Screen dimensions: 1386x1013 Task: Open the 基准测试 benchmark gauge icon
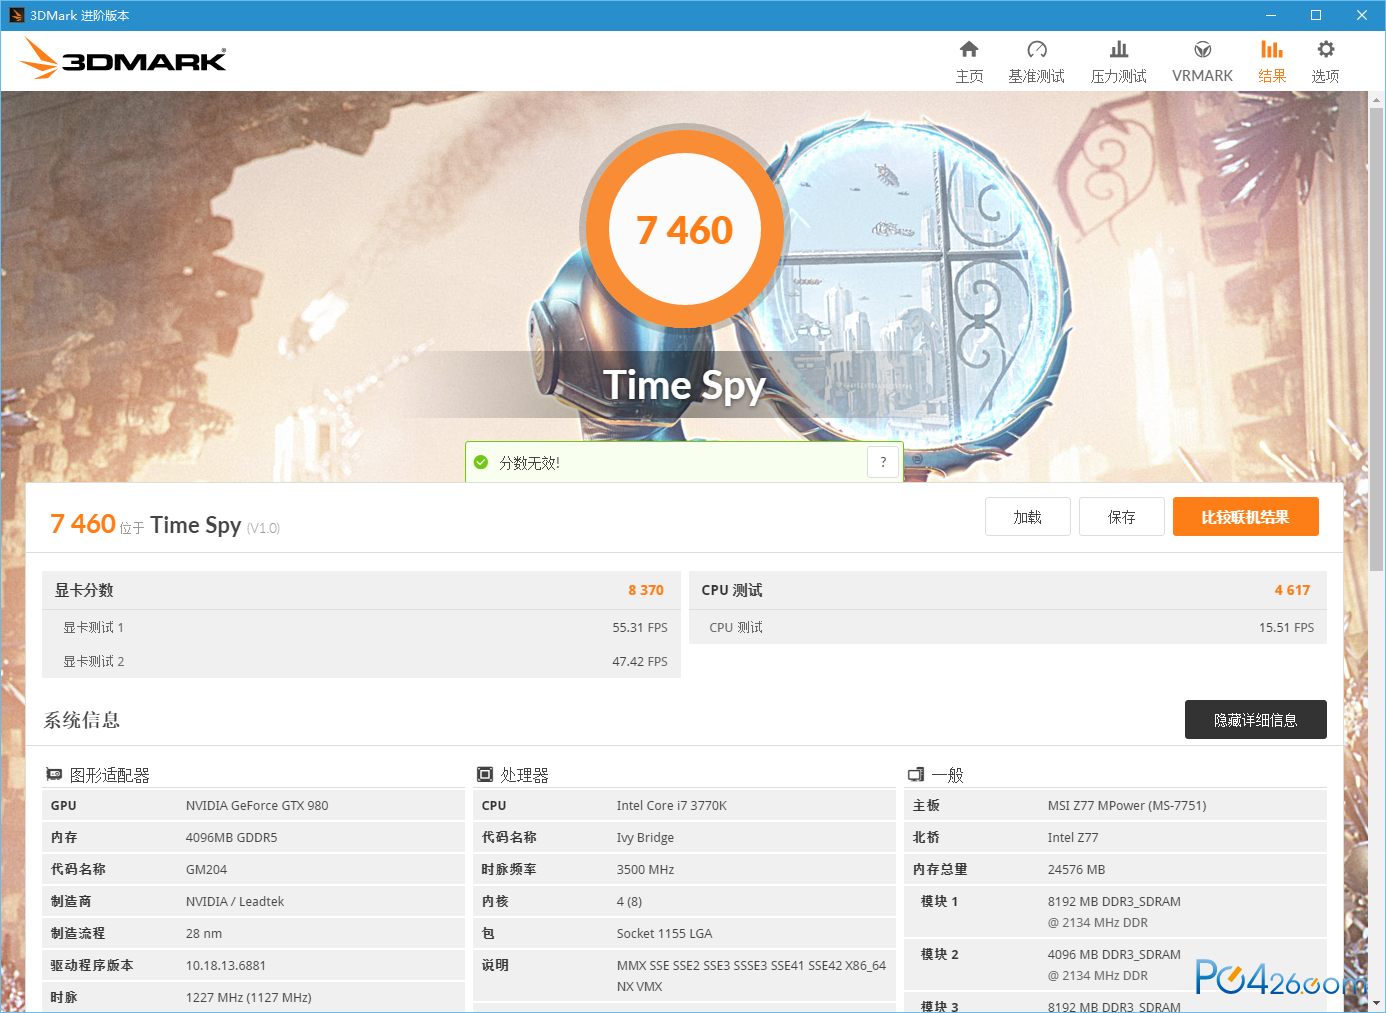point(1037,50)
